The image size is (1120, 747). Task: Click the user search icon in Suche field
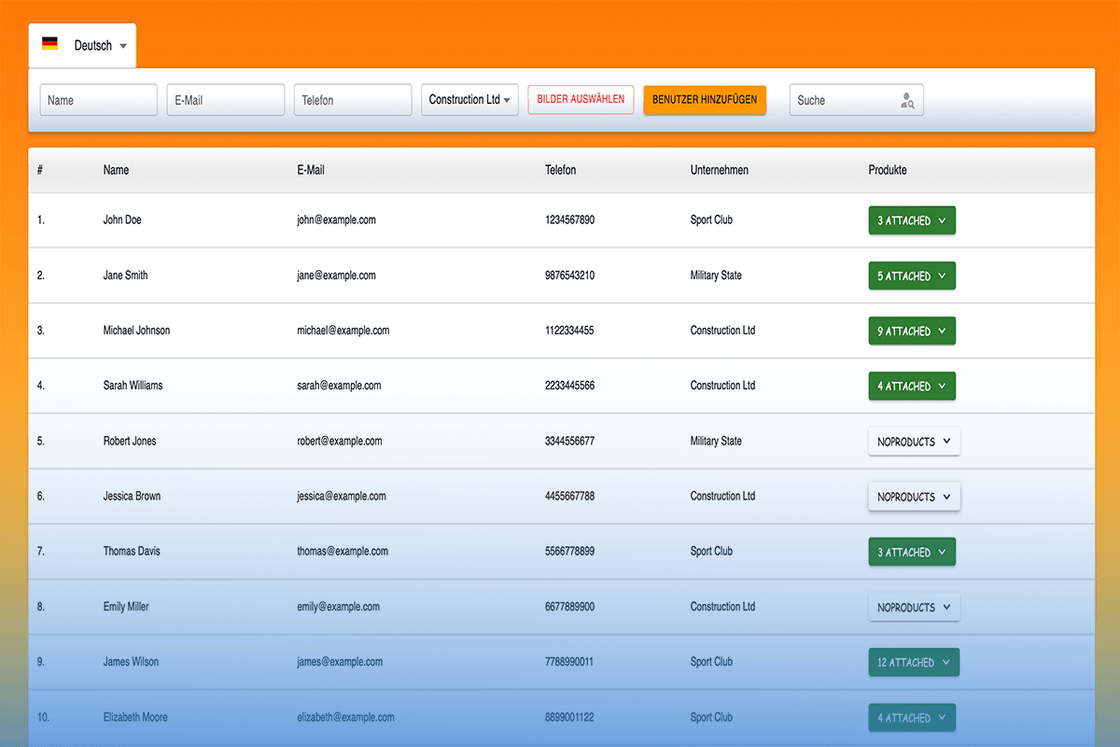906,101
